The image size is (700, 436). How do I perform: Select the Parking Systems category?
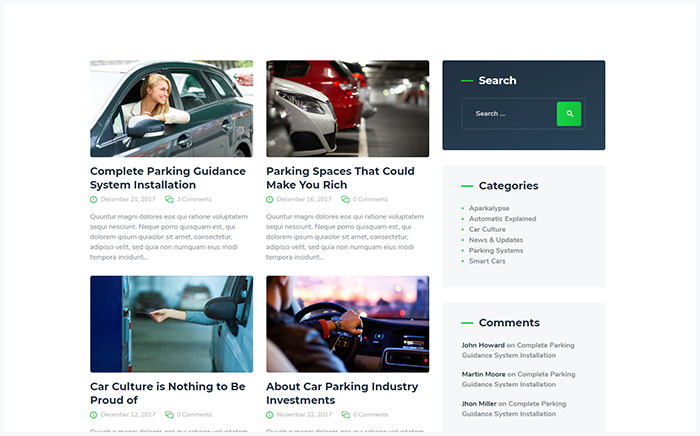pyautogui.click(x=496, y=251)
